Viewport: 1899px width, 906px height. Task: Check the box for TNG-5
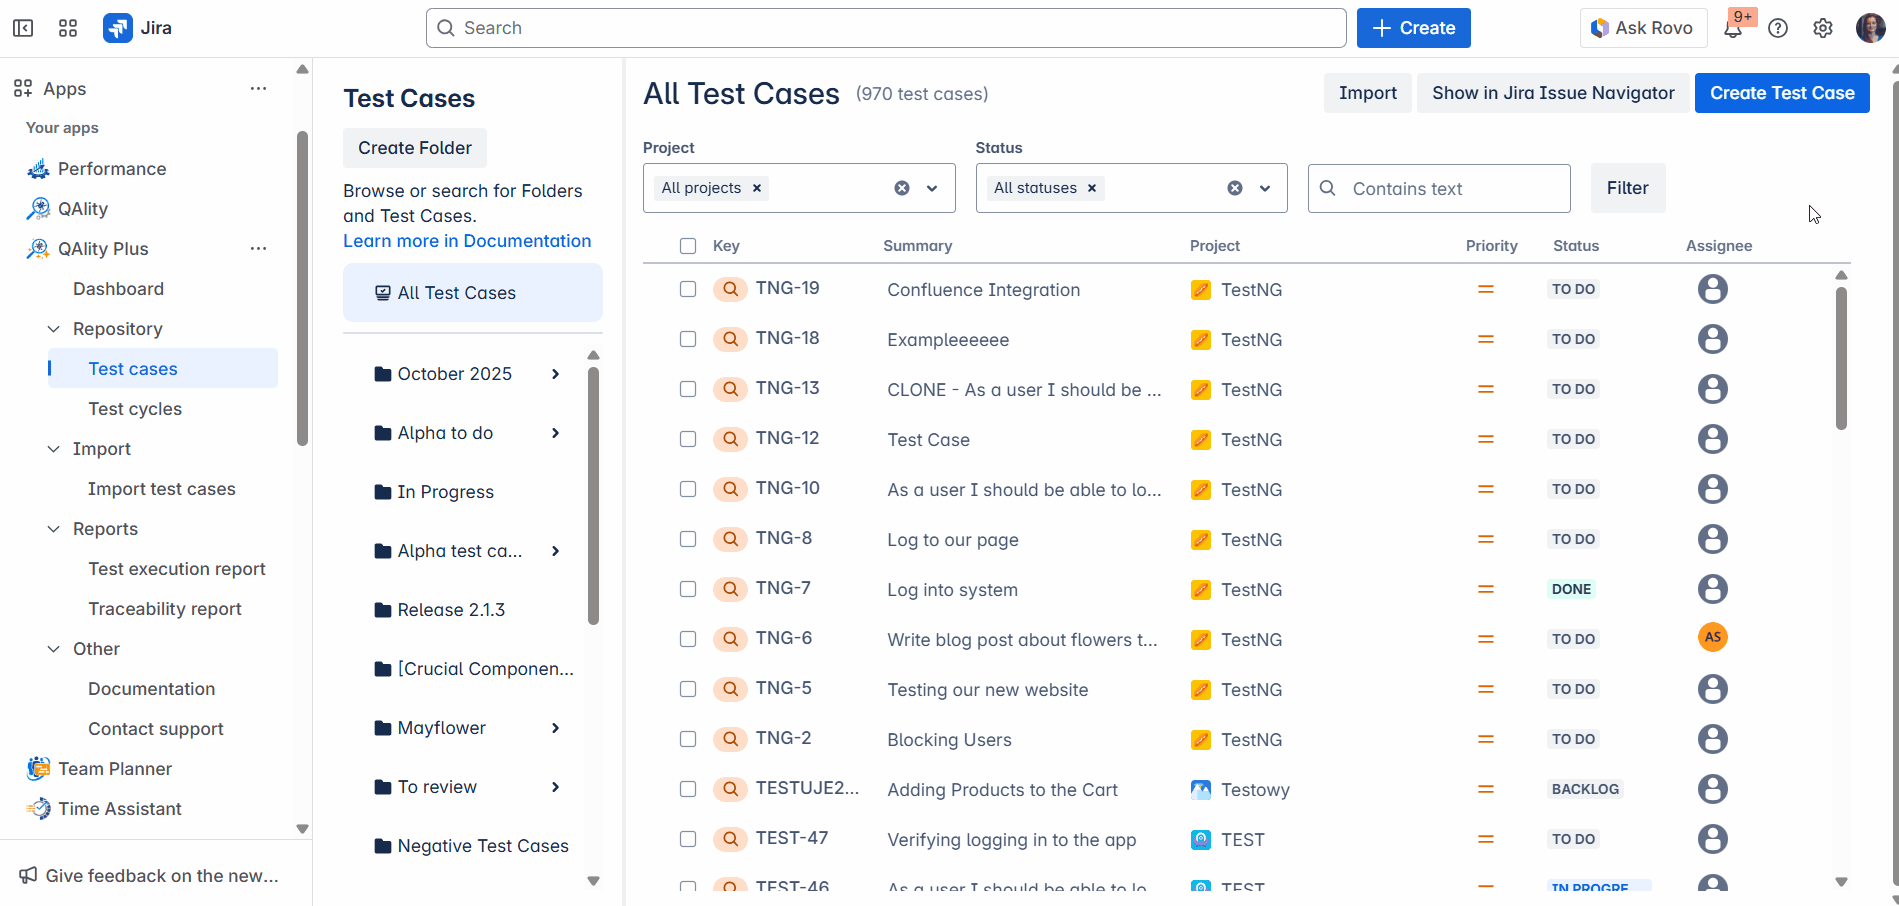click(x=688, y=689)
